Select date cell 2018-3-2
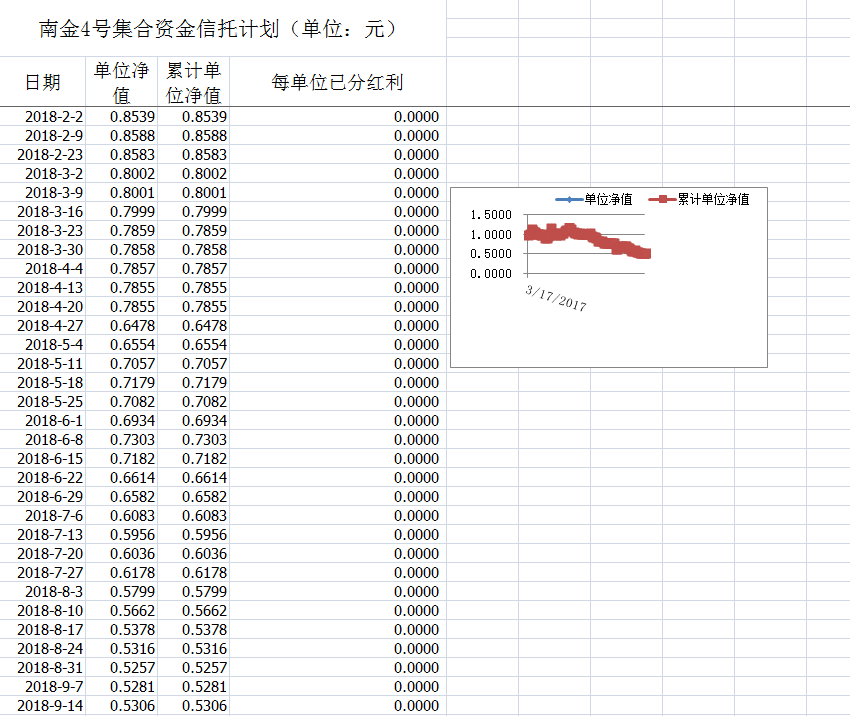This screenshot has height=716, width=850. [x=42, y=173]
